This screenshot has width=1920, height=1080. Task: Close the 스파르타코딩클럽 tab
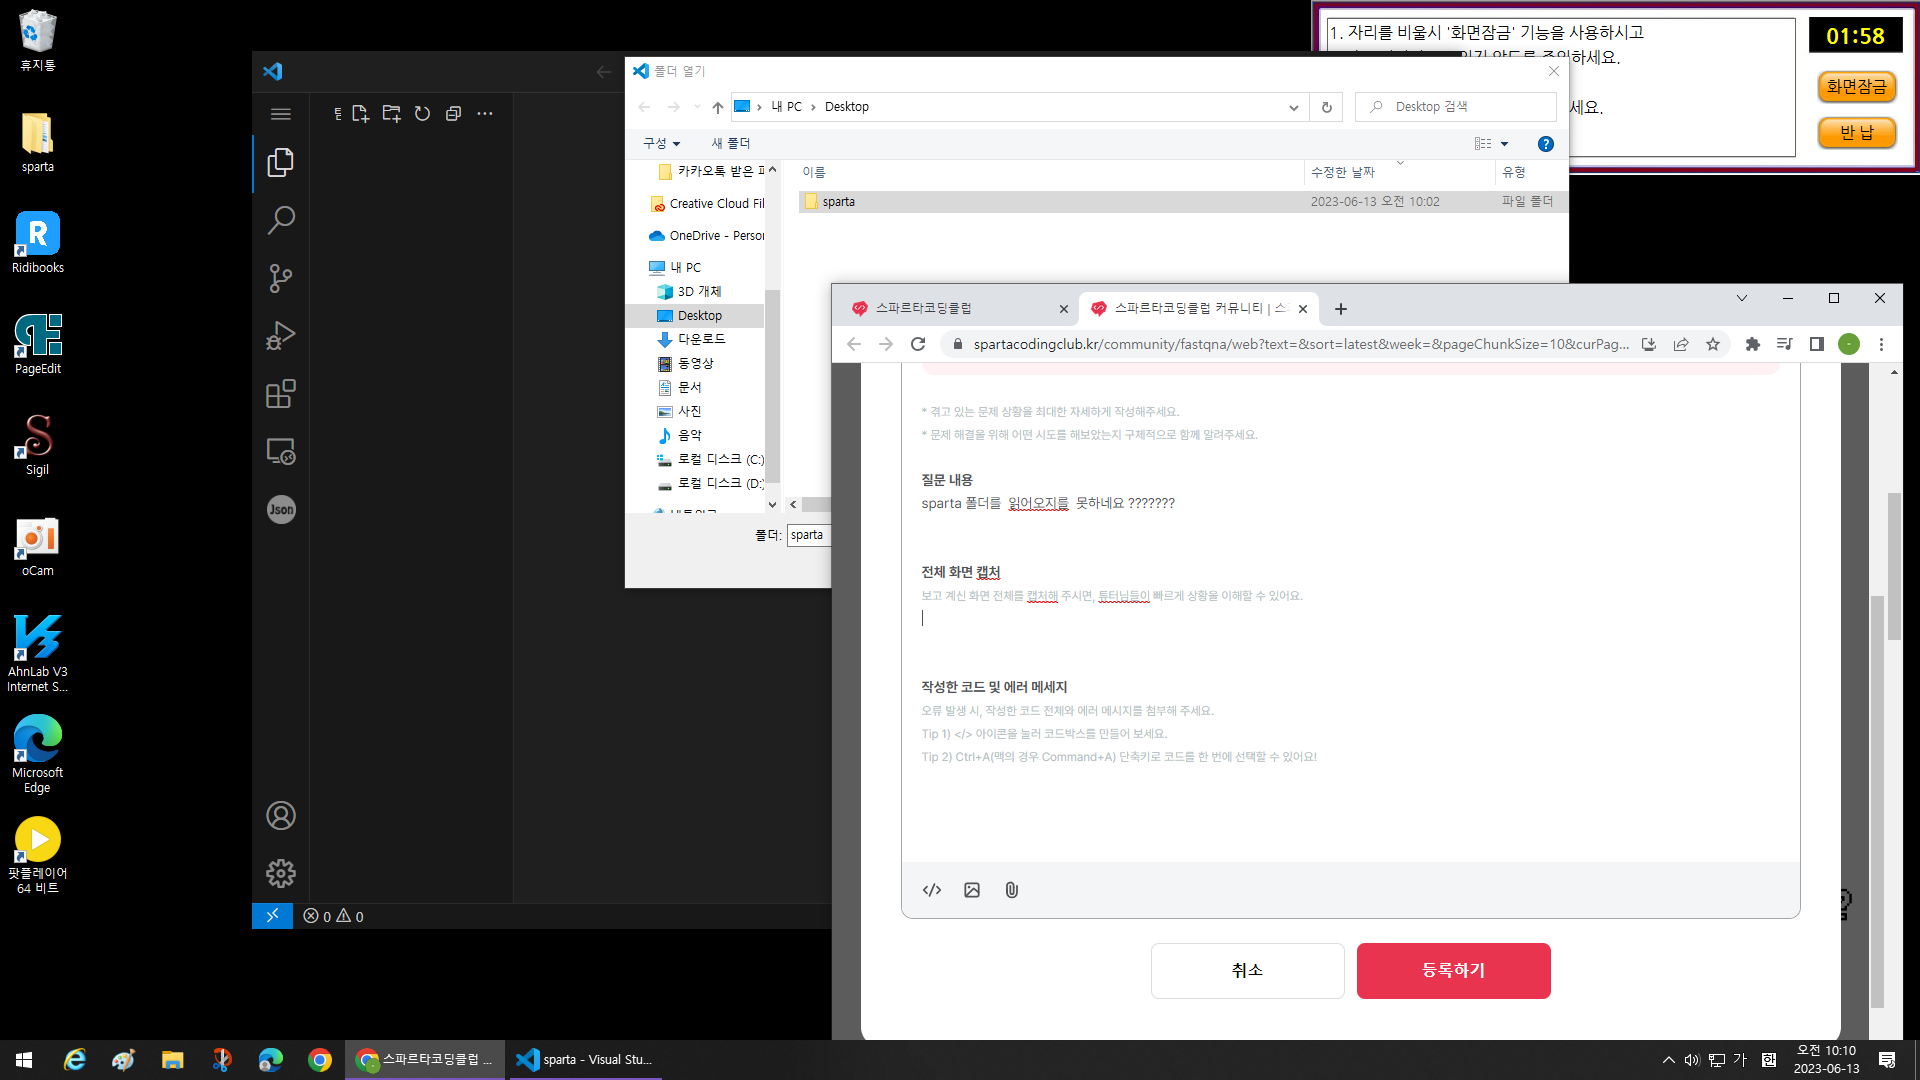(x=1064, y=309)
